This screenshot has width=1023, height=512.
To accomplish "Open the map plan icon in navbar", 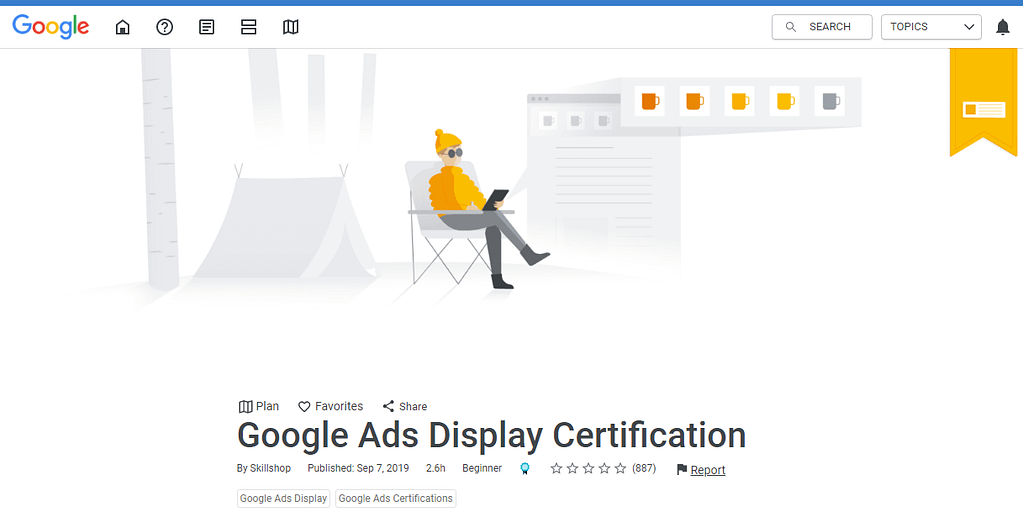I will click(290, 27).
